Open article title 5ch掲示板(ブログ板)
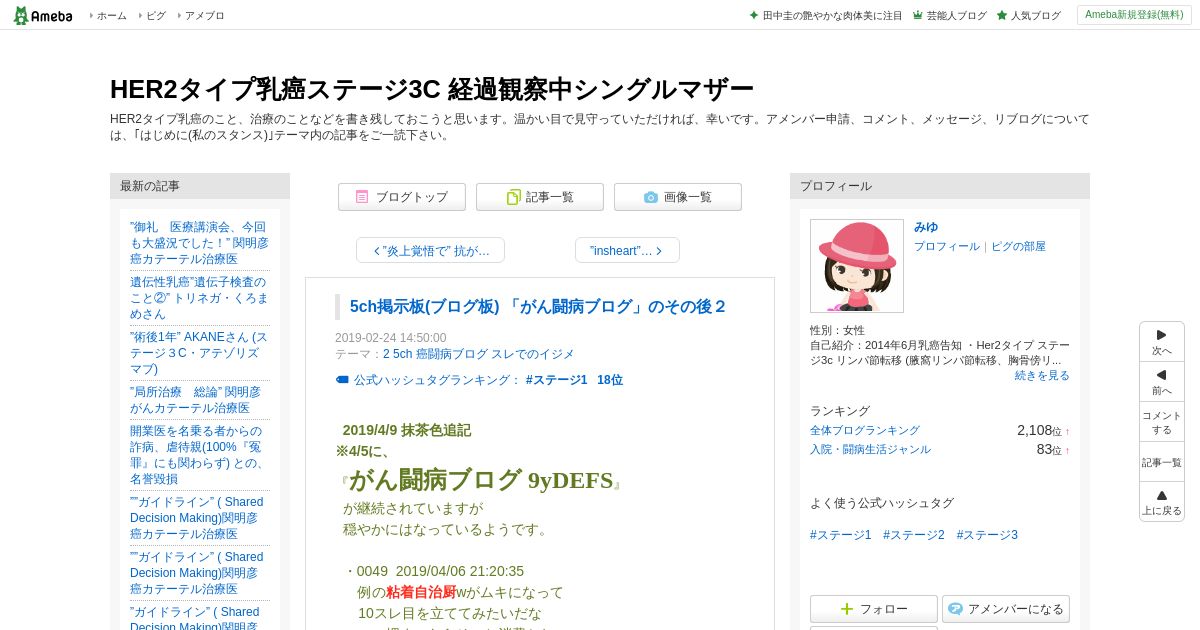Screen dimensions: 1200x630 coord(538,307)
